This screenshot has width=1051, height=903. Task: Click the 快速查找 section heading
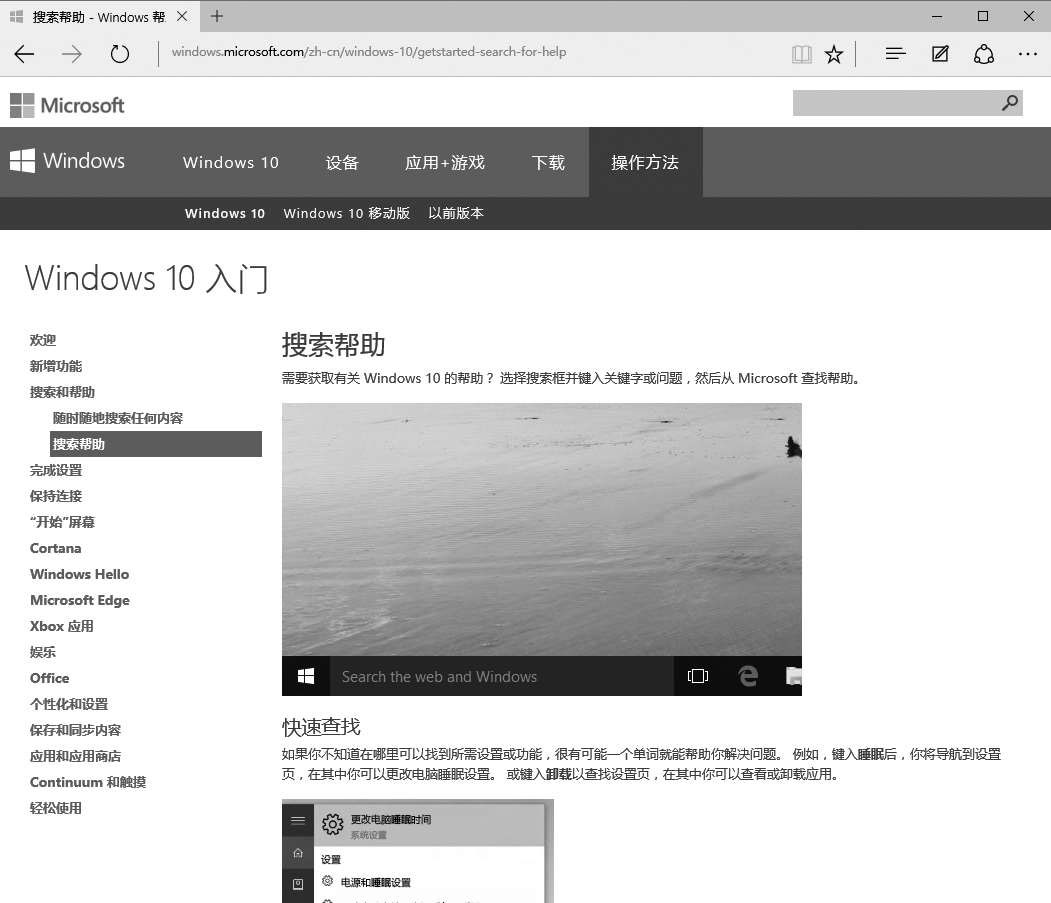pos(321,727)
